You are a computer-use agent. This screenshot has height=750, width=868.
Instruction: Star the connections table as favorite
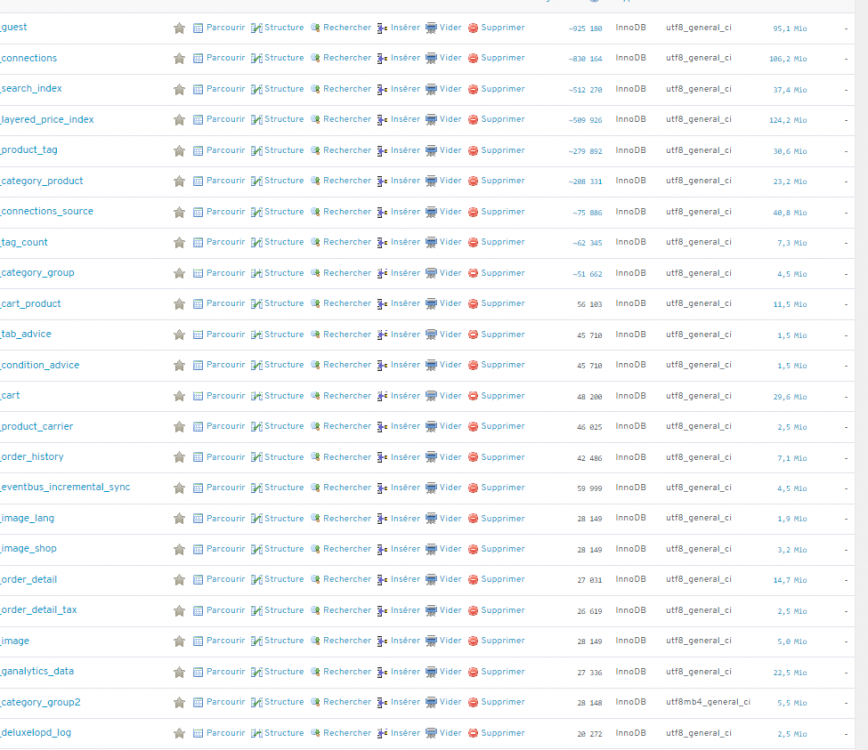(x=179, y=59)
